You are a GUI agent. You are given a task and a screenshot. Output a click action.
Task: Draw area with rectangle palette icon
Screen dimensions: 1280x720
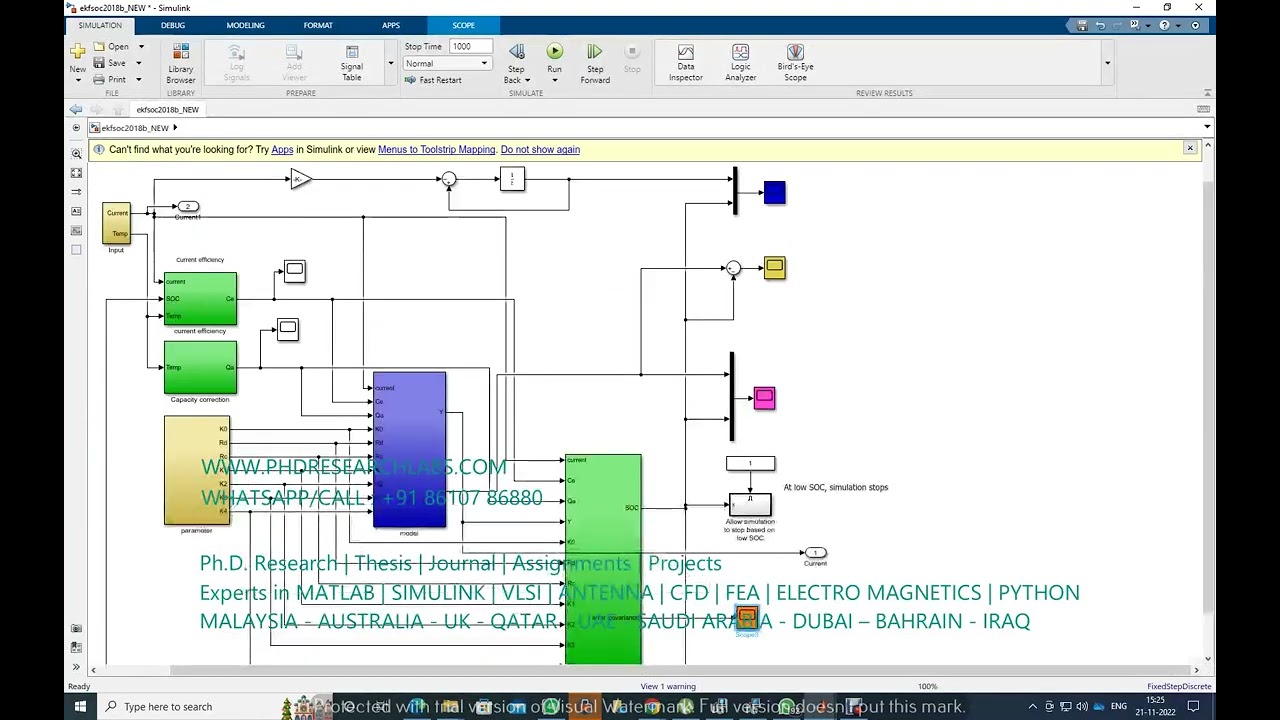[76, 249]
